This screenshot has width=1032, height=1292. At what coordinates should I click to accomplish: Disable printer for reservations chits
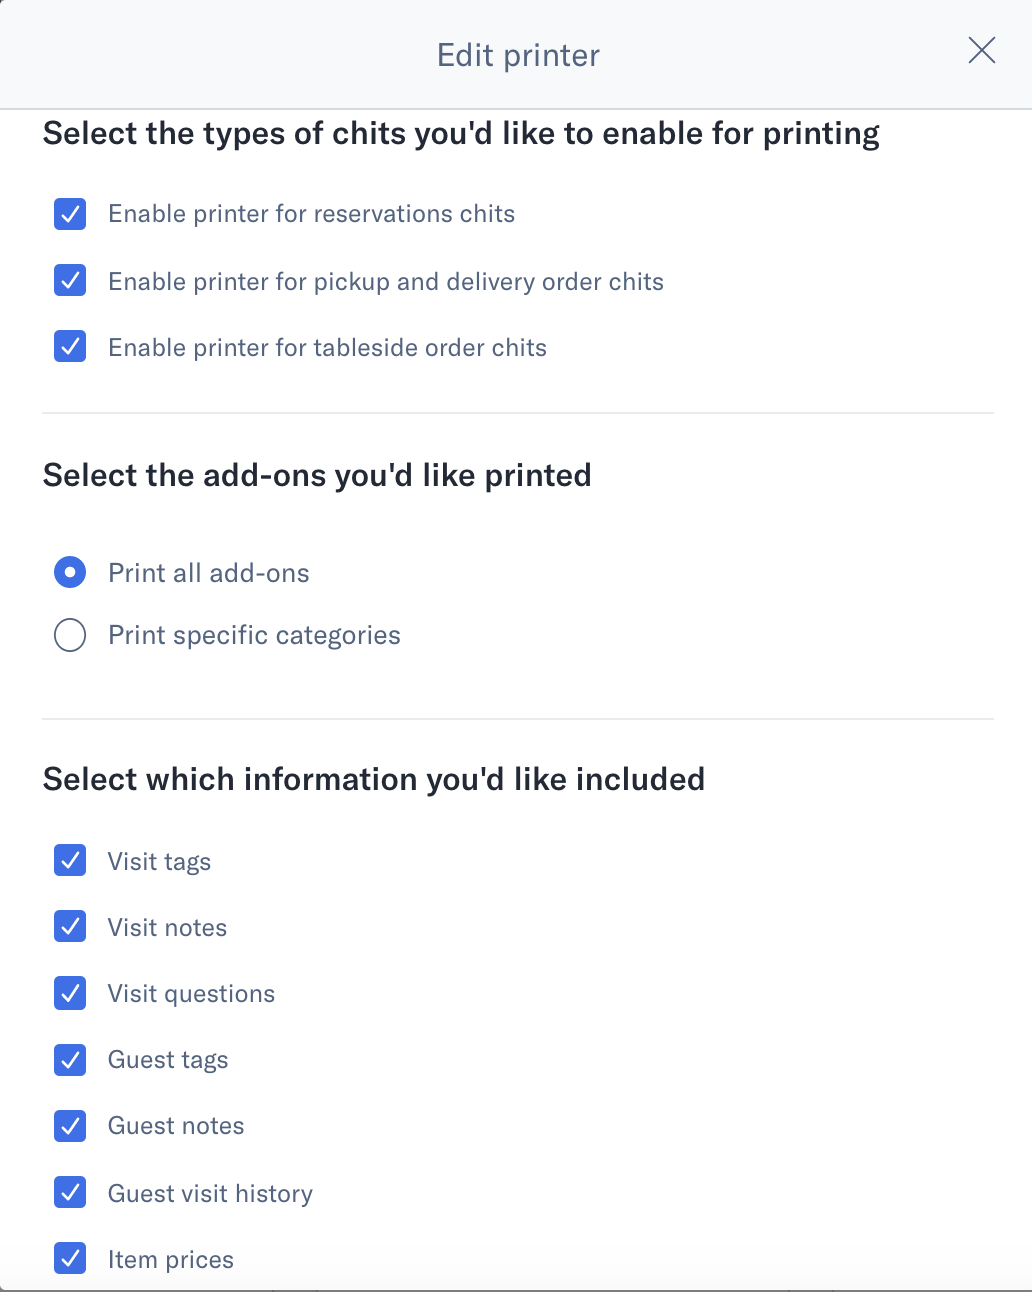69,214
